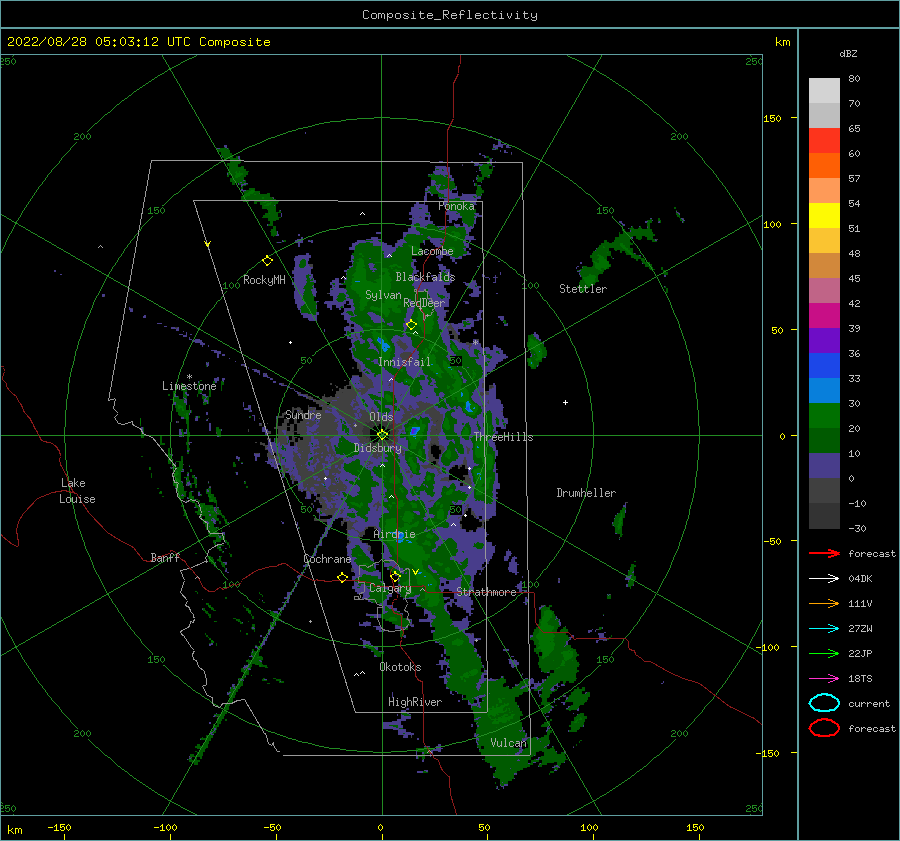Click the Blackfalds label on the map
The width and height of the screenshot is (900, 841).
(425, 277)
